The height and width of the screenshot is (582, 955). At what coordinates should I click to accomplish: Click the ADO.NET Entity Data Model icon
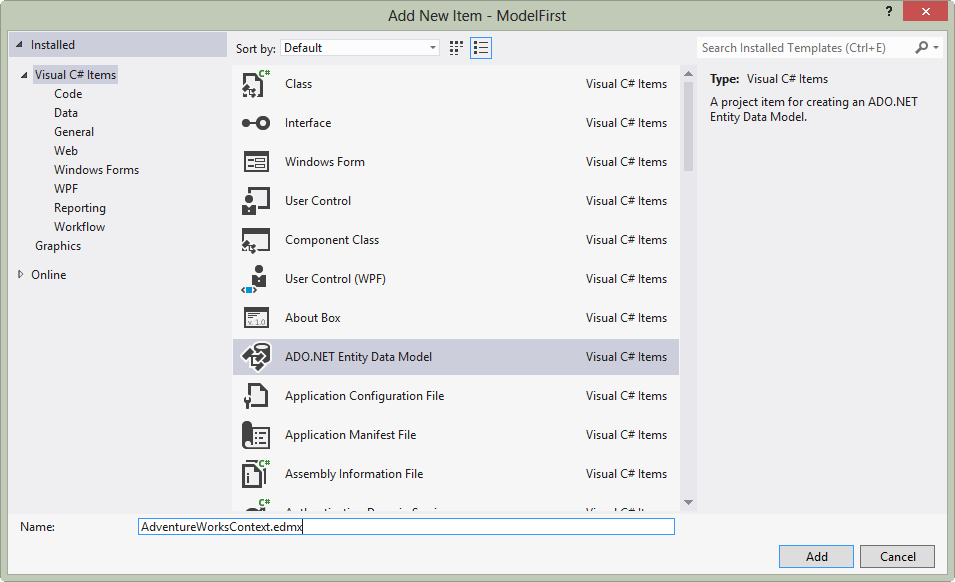pos(256,357)
